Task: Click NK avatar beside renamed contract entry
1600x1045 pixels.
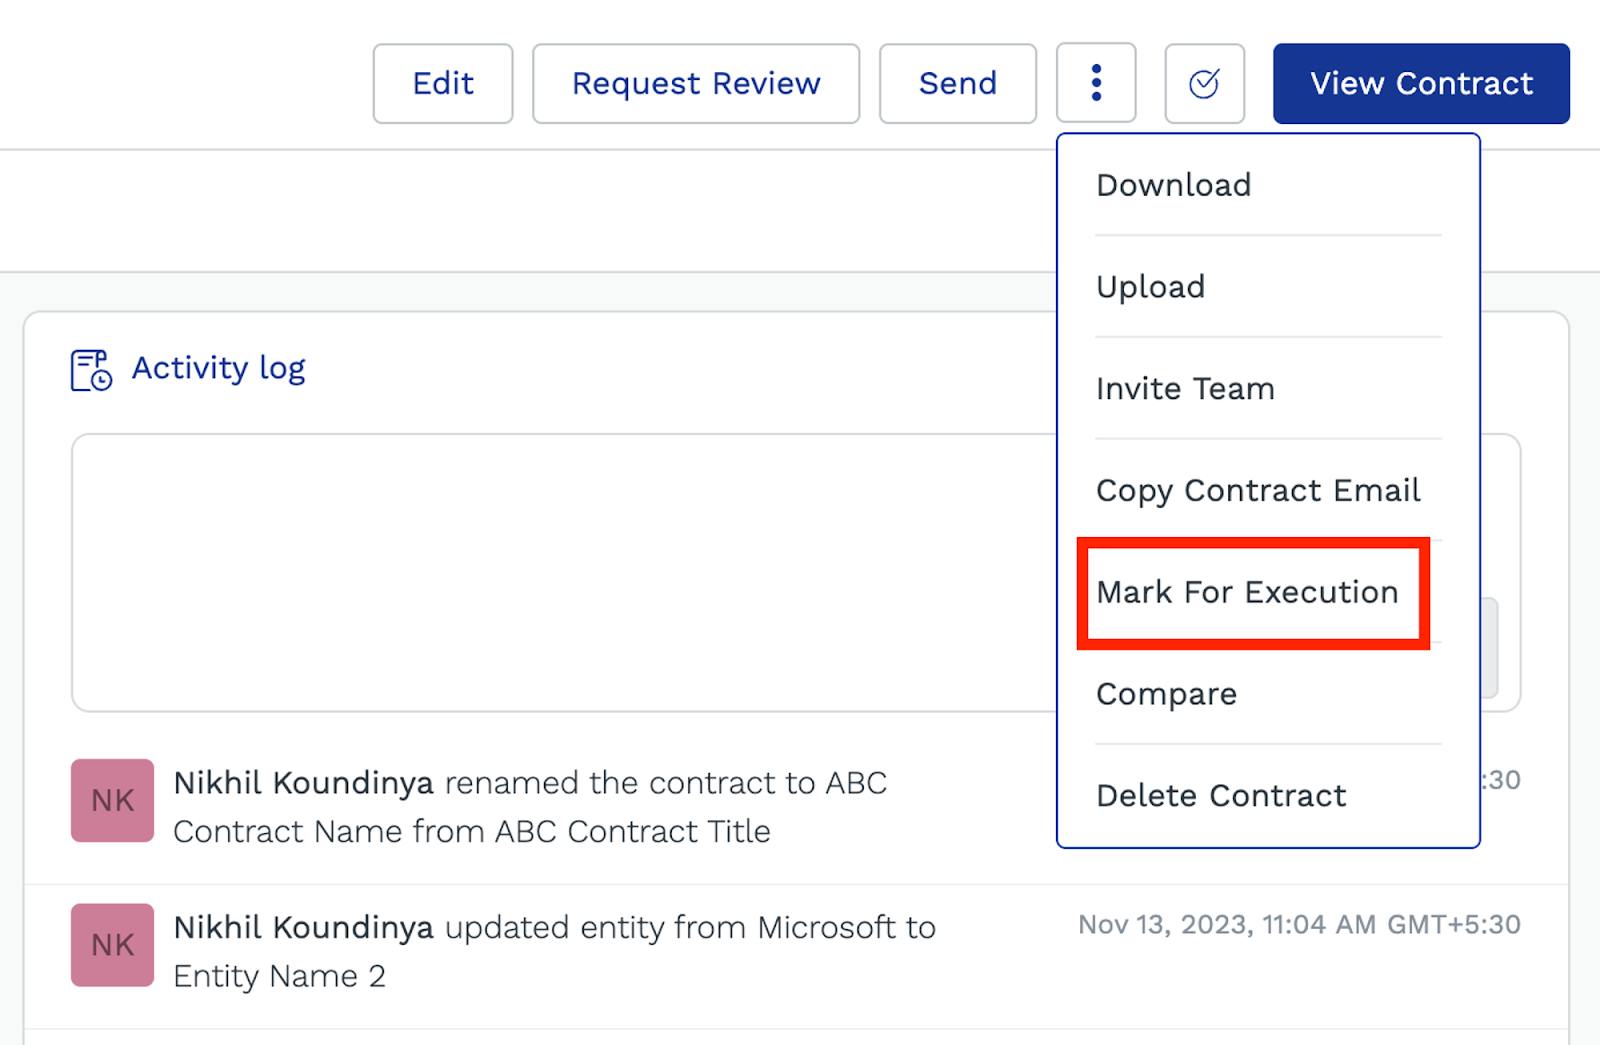Action: (112, 801)
